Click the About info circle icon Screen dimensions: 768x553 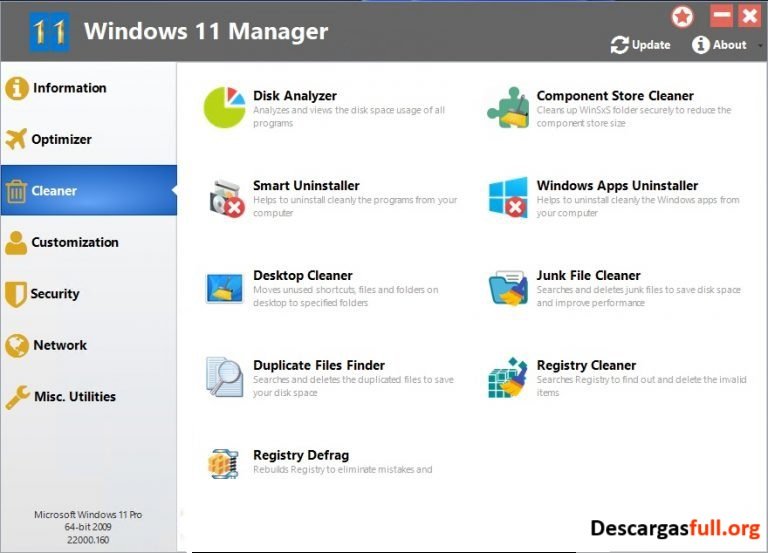(x=700, y=45)
